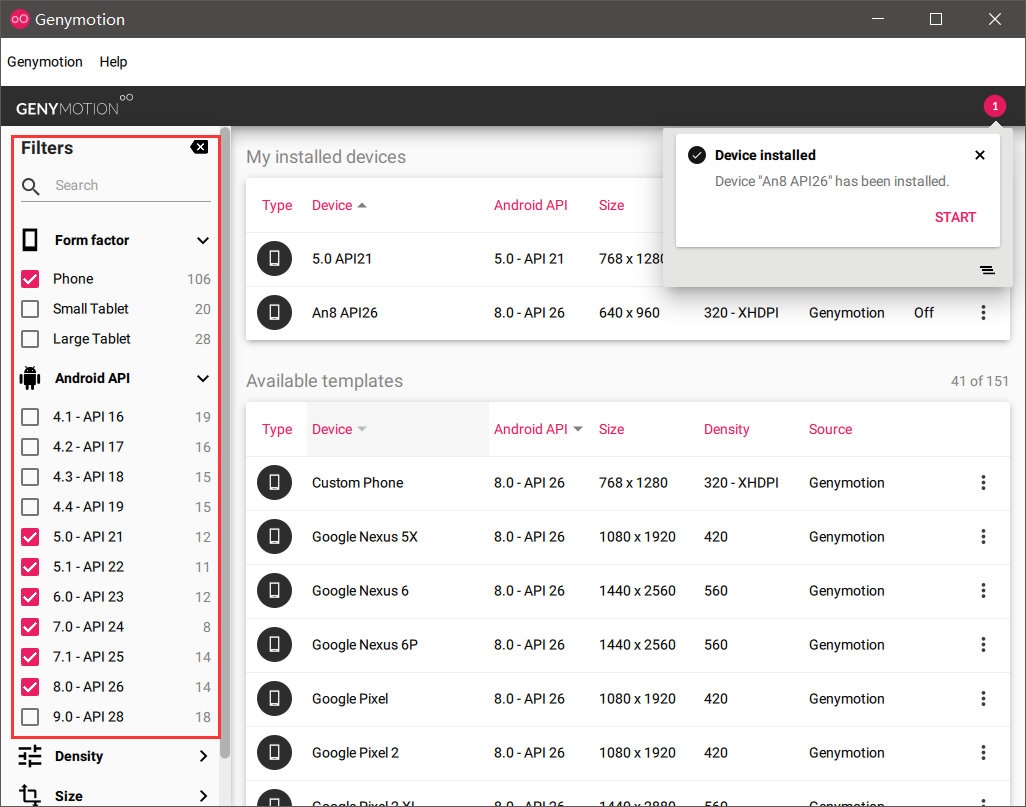Image resolution: width=1026 pixels, height=807 pixels.
Task: Click the phone icon of Google Pixel 2 row
Action: (274, 753)
